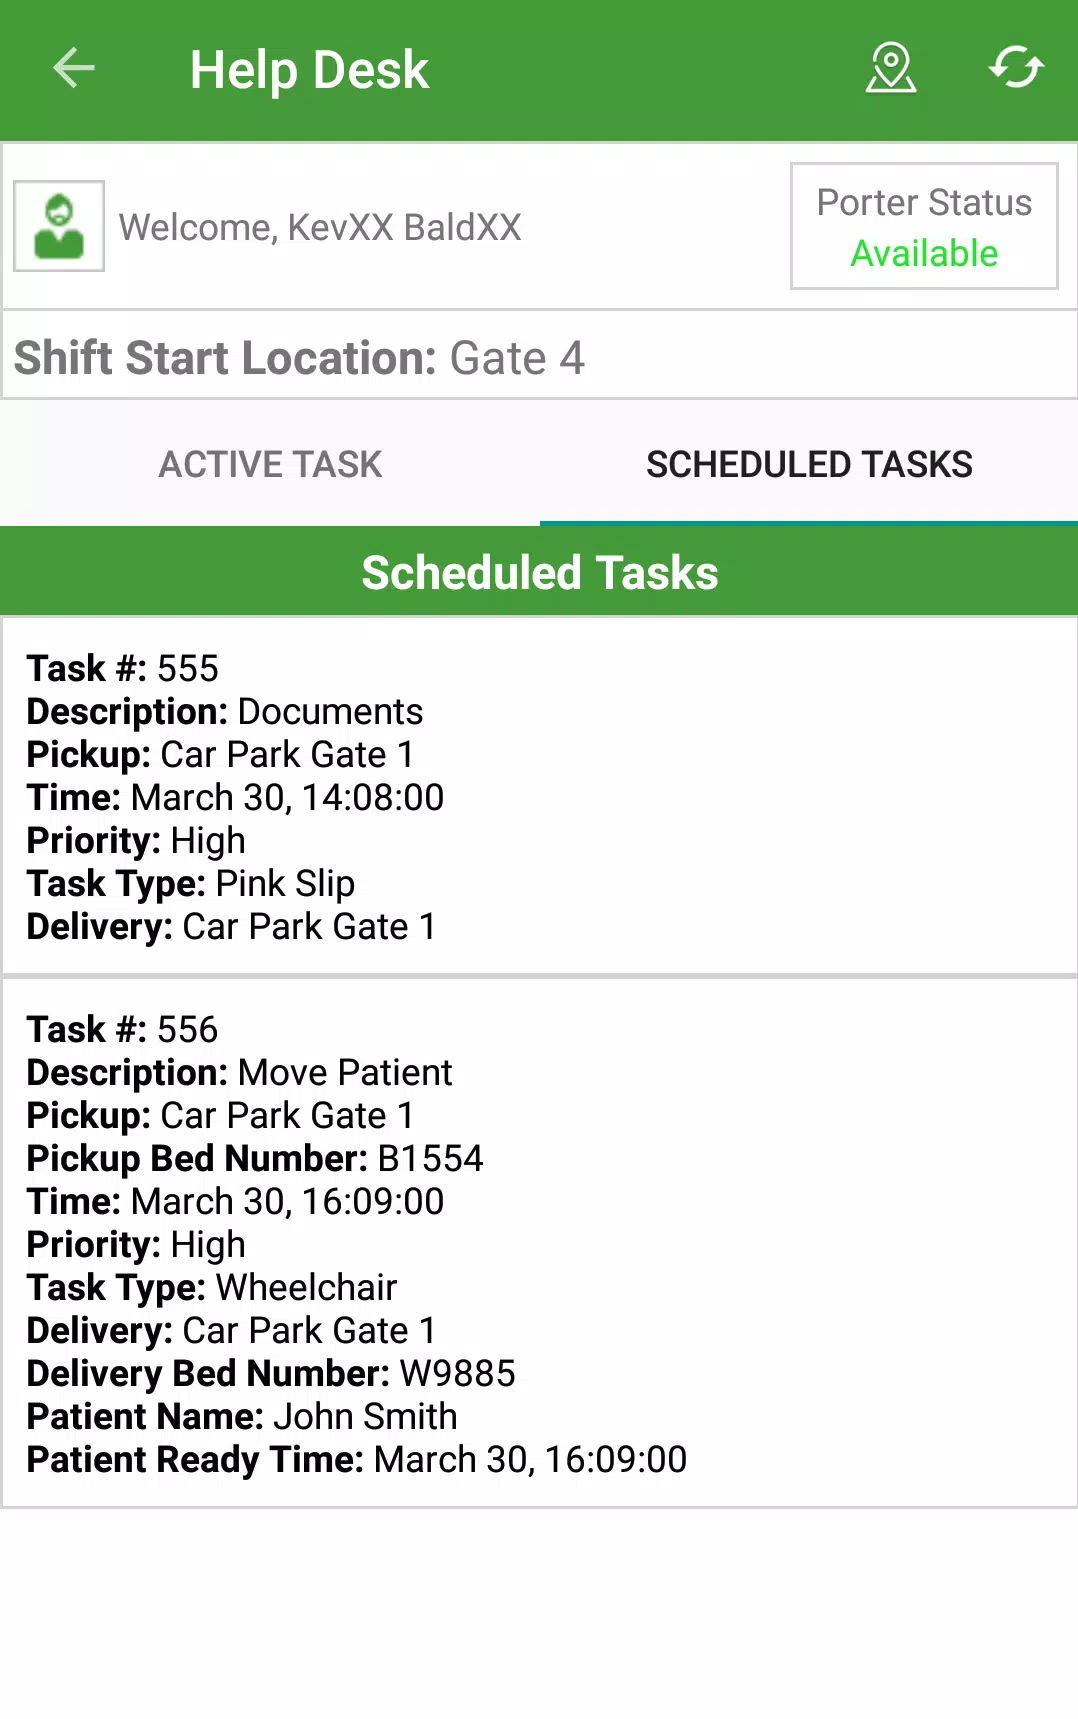Tap the Patient Name John Smith line
The image size is (1078, 1719).
(242, 1416)
